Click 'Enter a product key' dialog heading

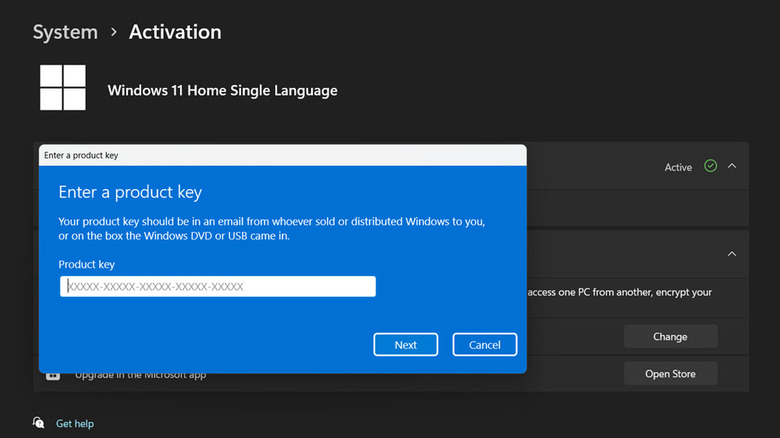point(130,192)
